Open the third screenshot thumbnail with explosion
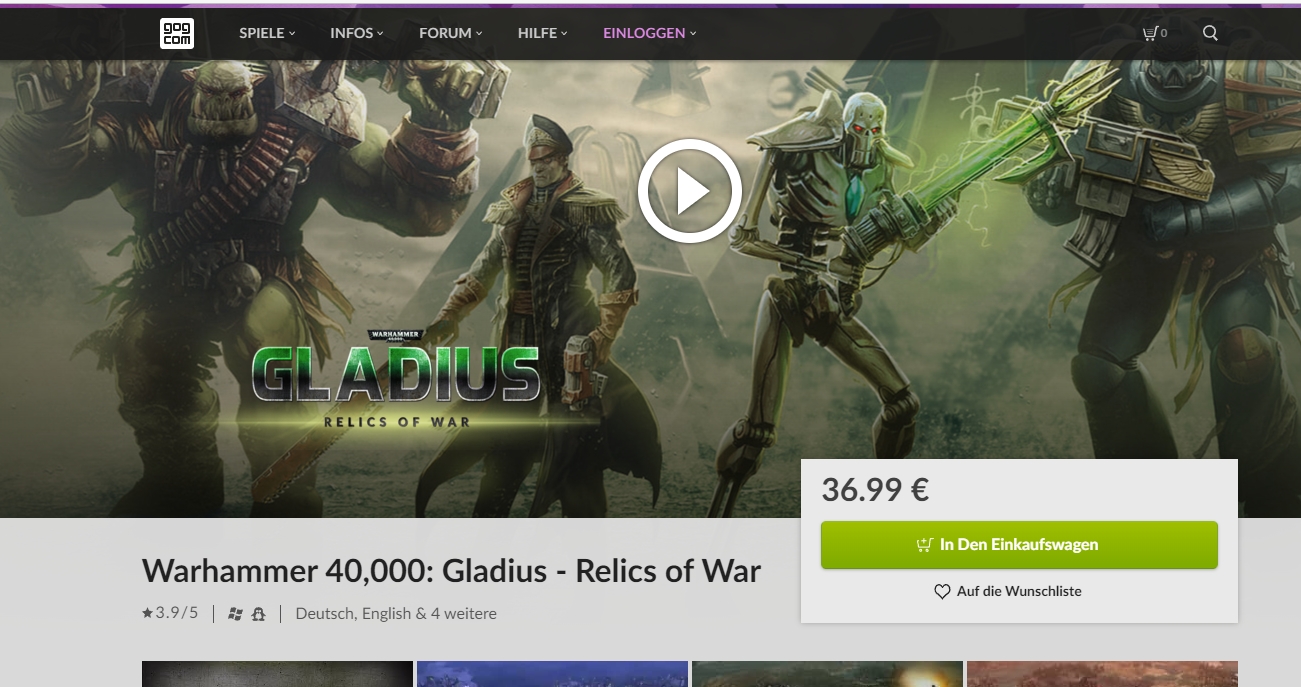The width and height of the screenshot is (1301, 687). click(x=827, y=674)
